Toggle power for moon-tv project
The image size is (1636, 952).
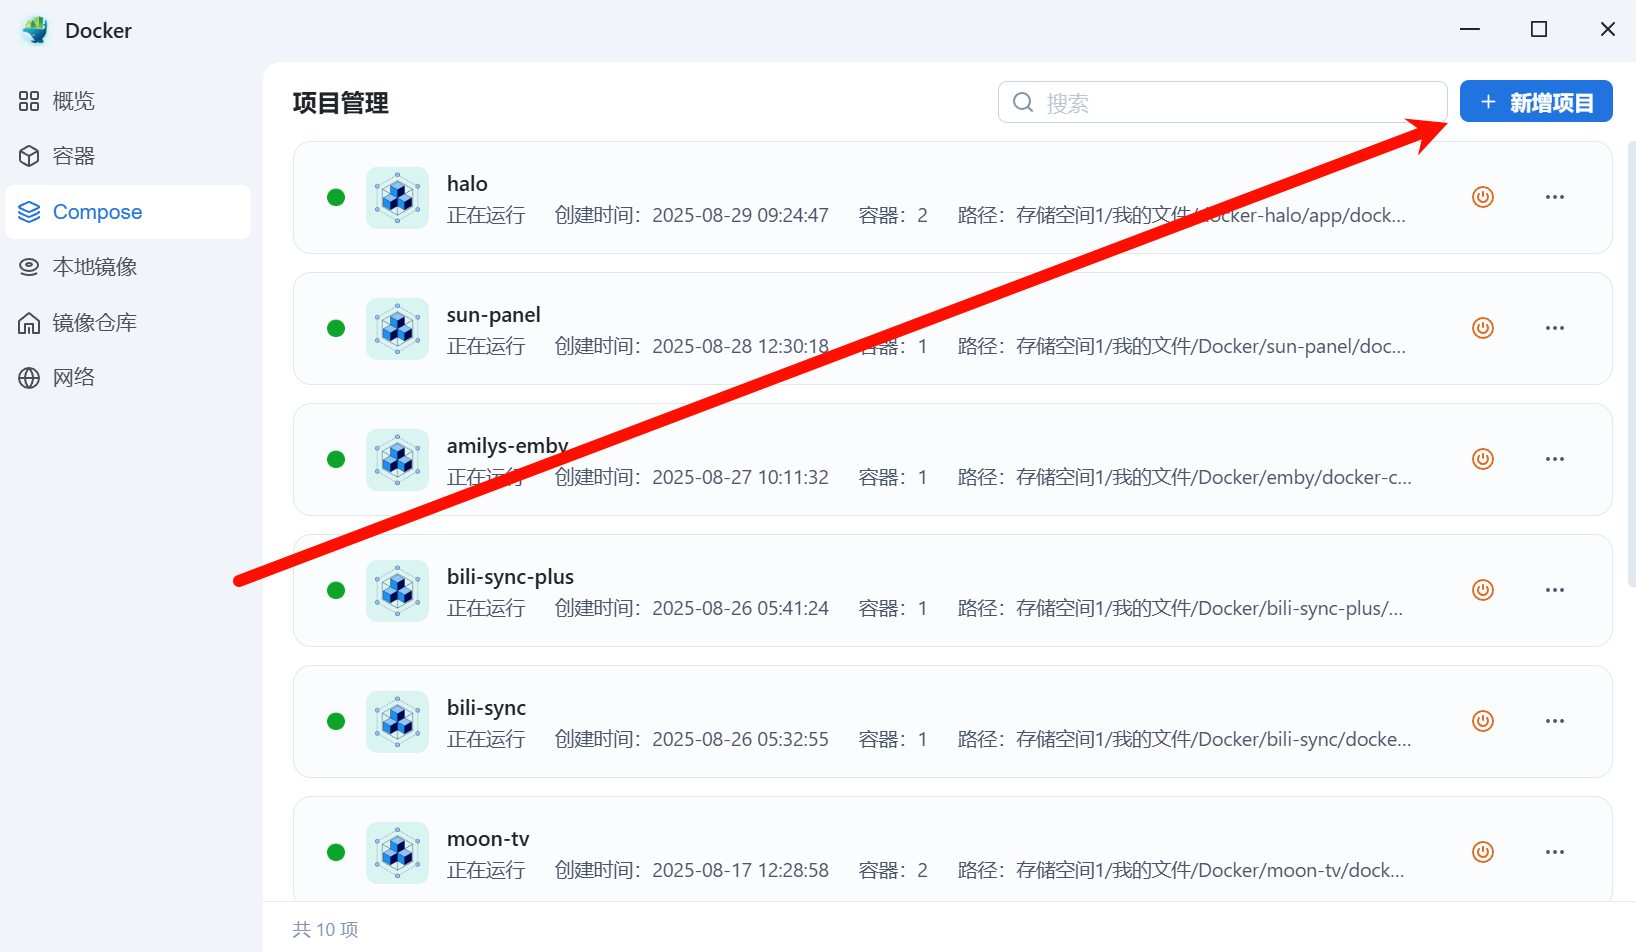tap(1483, 852)
